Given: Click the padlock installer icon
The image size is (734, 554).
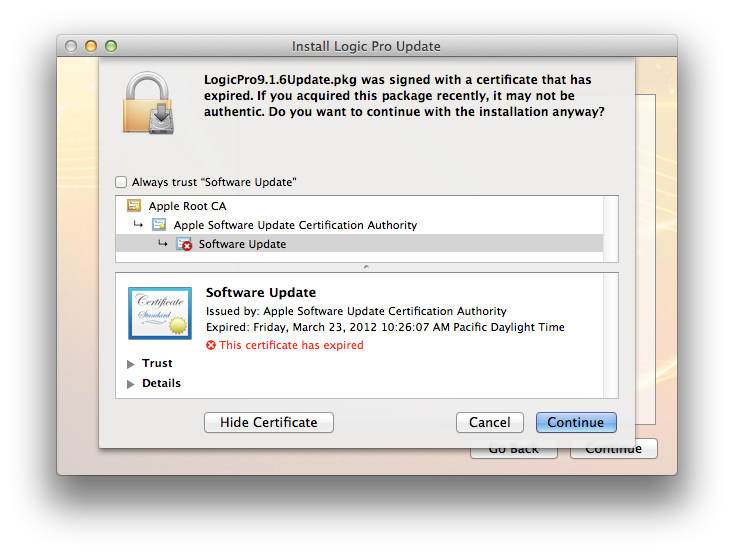Looking at the screenshot, I should [148, 103].
